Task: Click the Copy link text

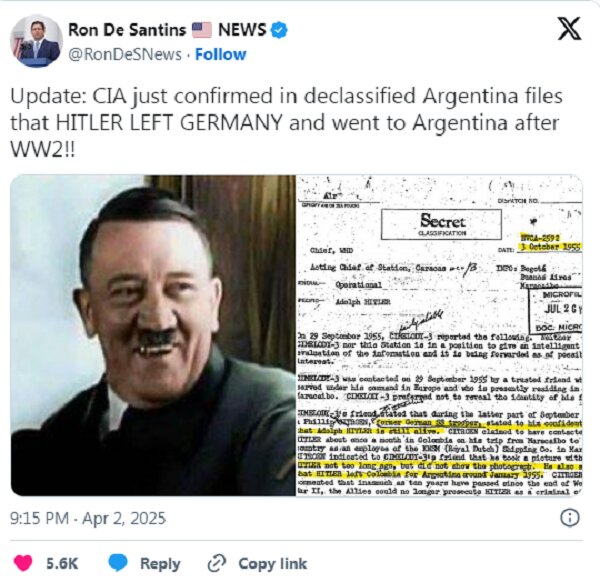Action: (272, 564)
